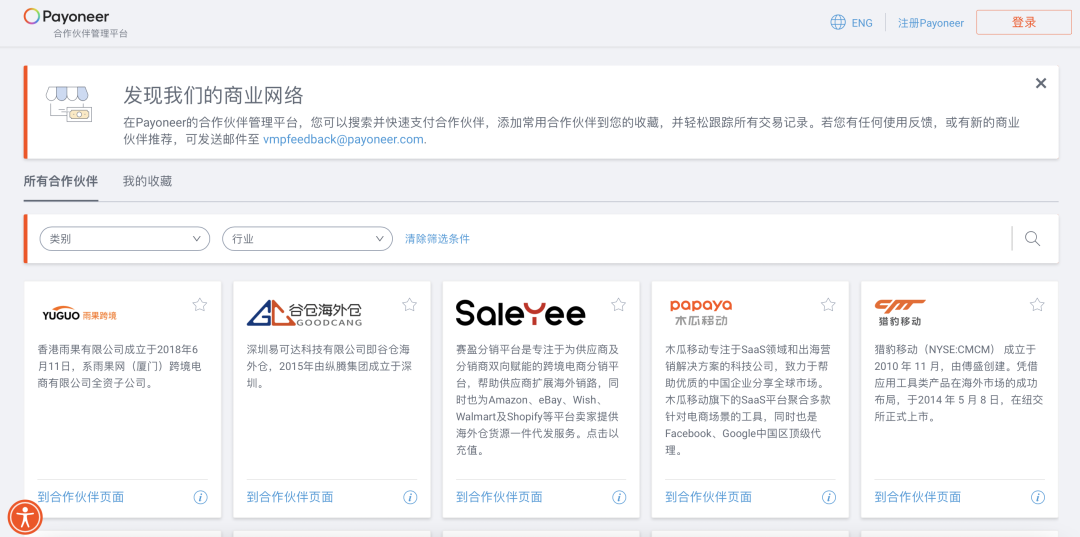Favorite the 谷仓海外仓 card star

tap(409, 304)
